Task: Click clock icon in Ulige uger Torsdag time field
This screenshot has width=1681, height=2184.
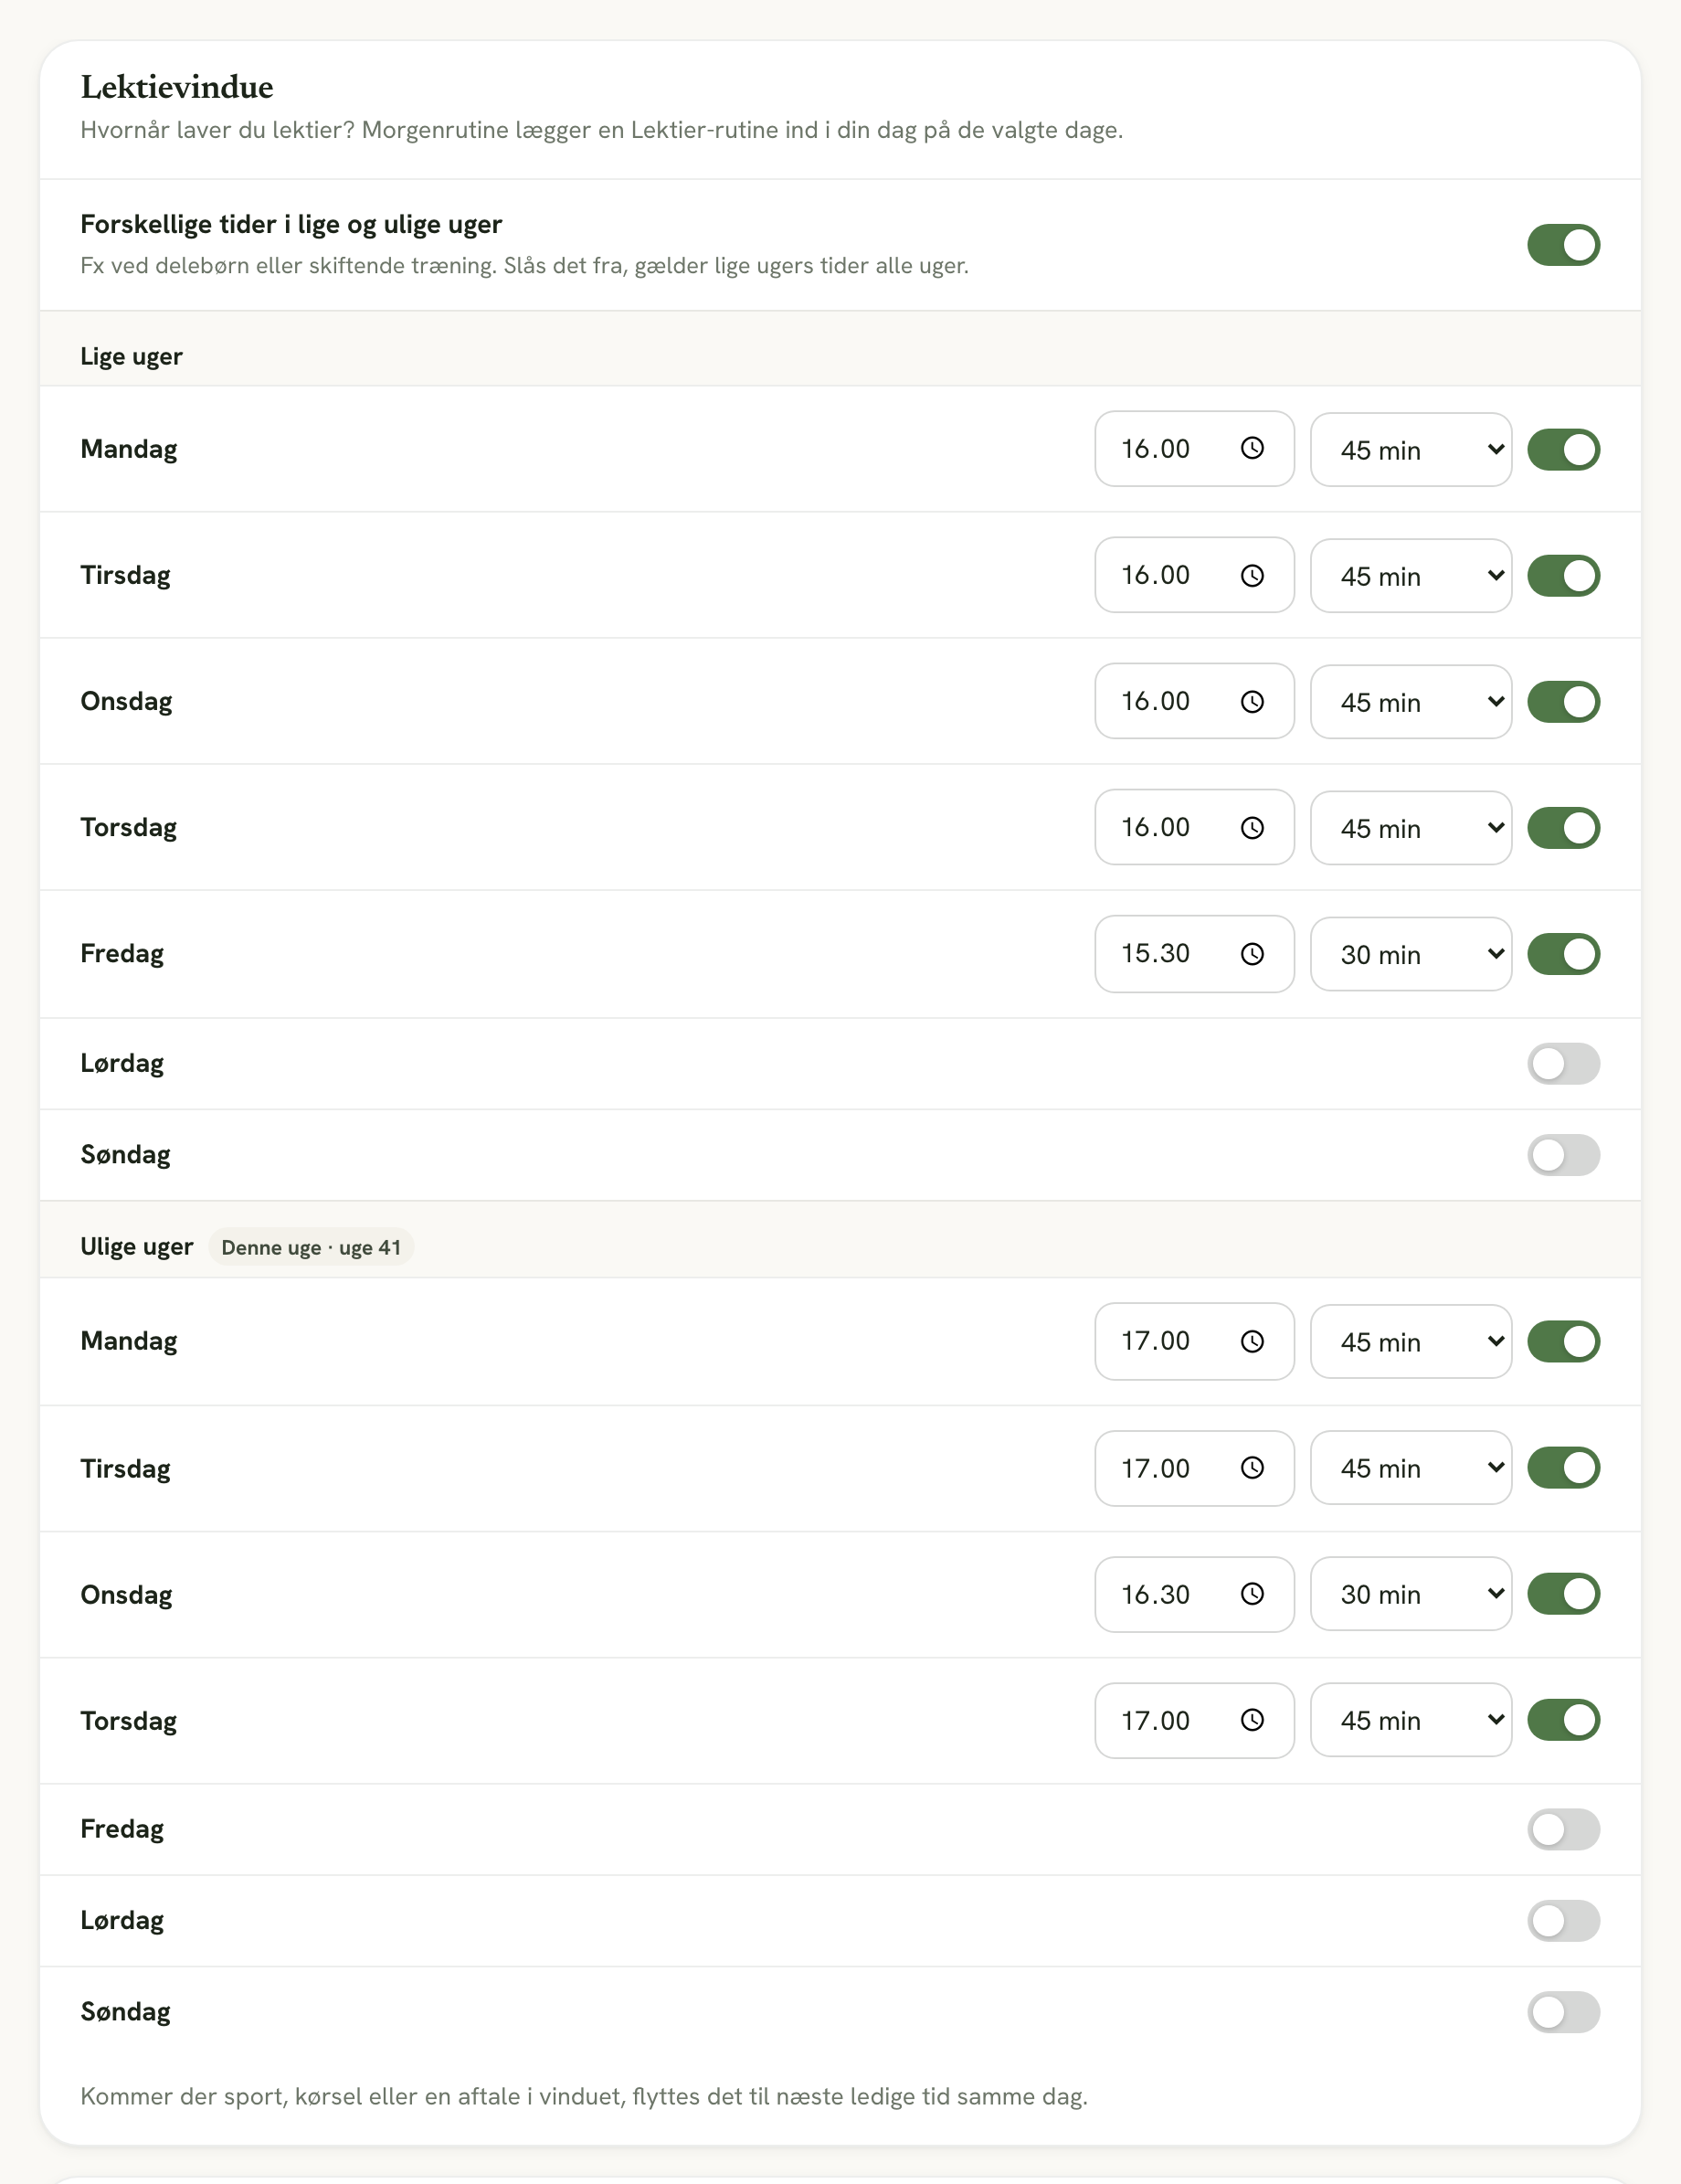Action: [1252, 1720]
